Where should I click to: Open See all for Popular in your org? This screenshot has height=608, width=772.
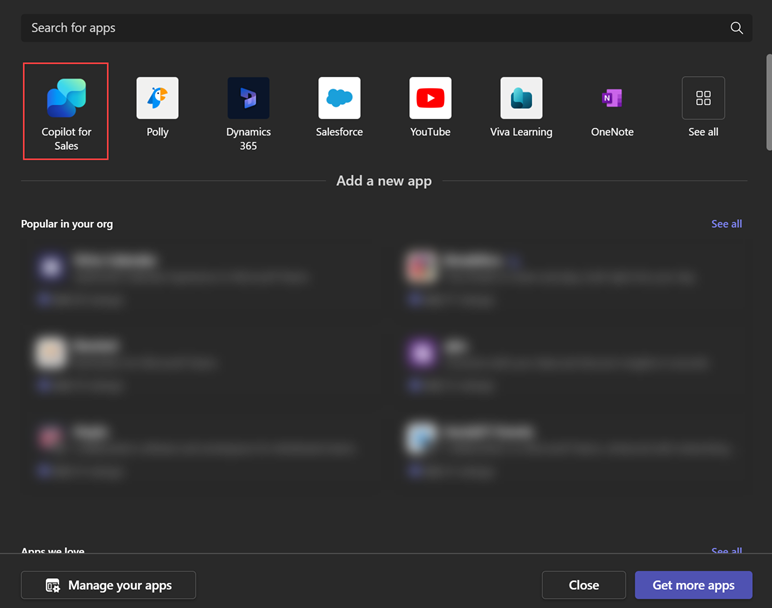tap(726, 224)
